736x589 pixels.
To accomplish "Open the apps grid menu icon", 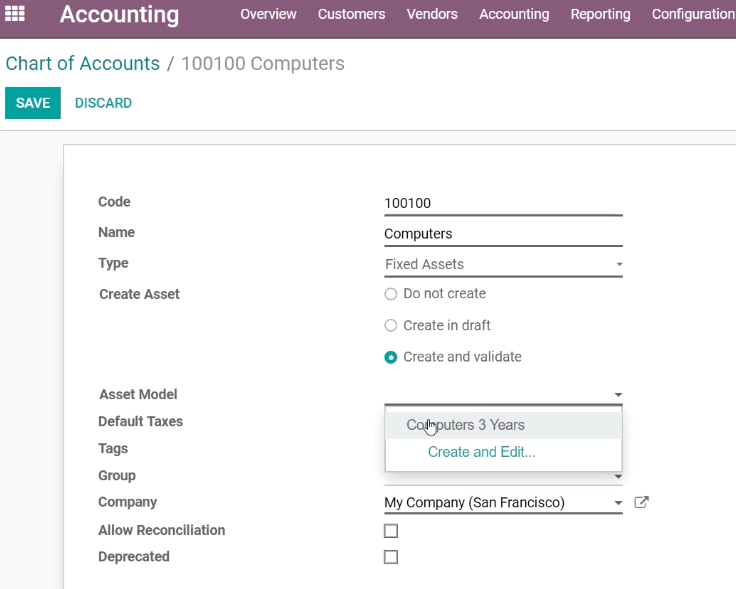I will pos(15,14).
